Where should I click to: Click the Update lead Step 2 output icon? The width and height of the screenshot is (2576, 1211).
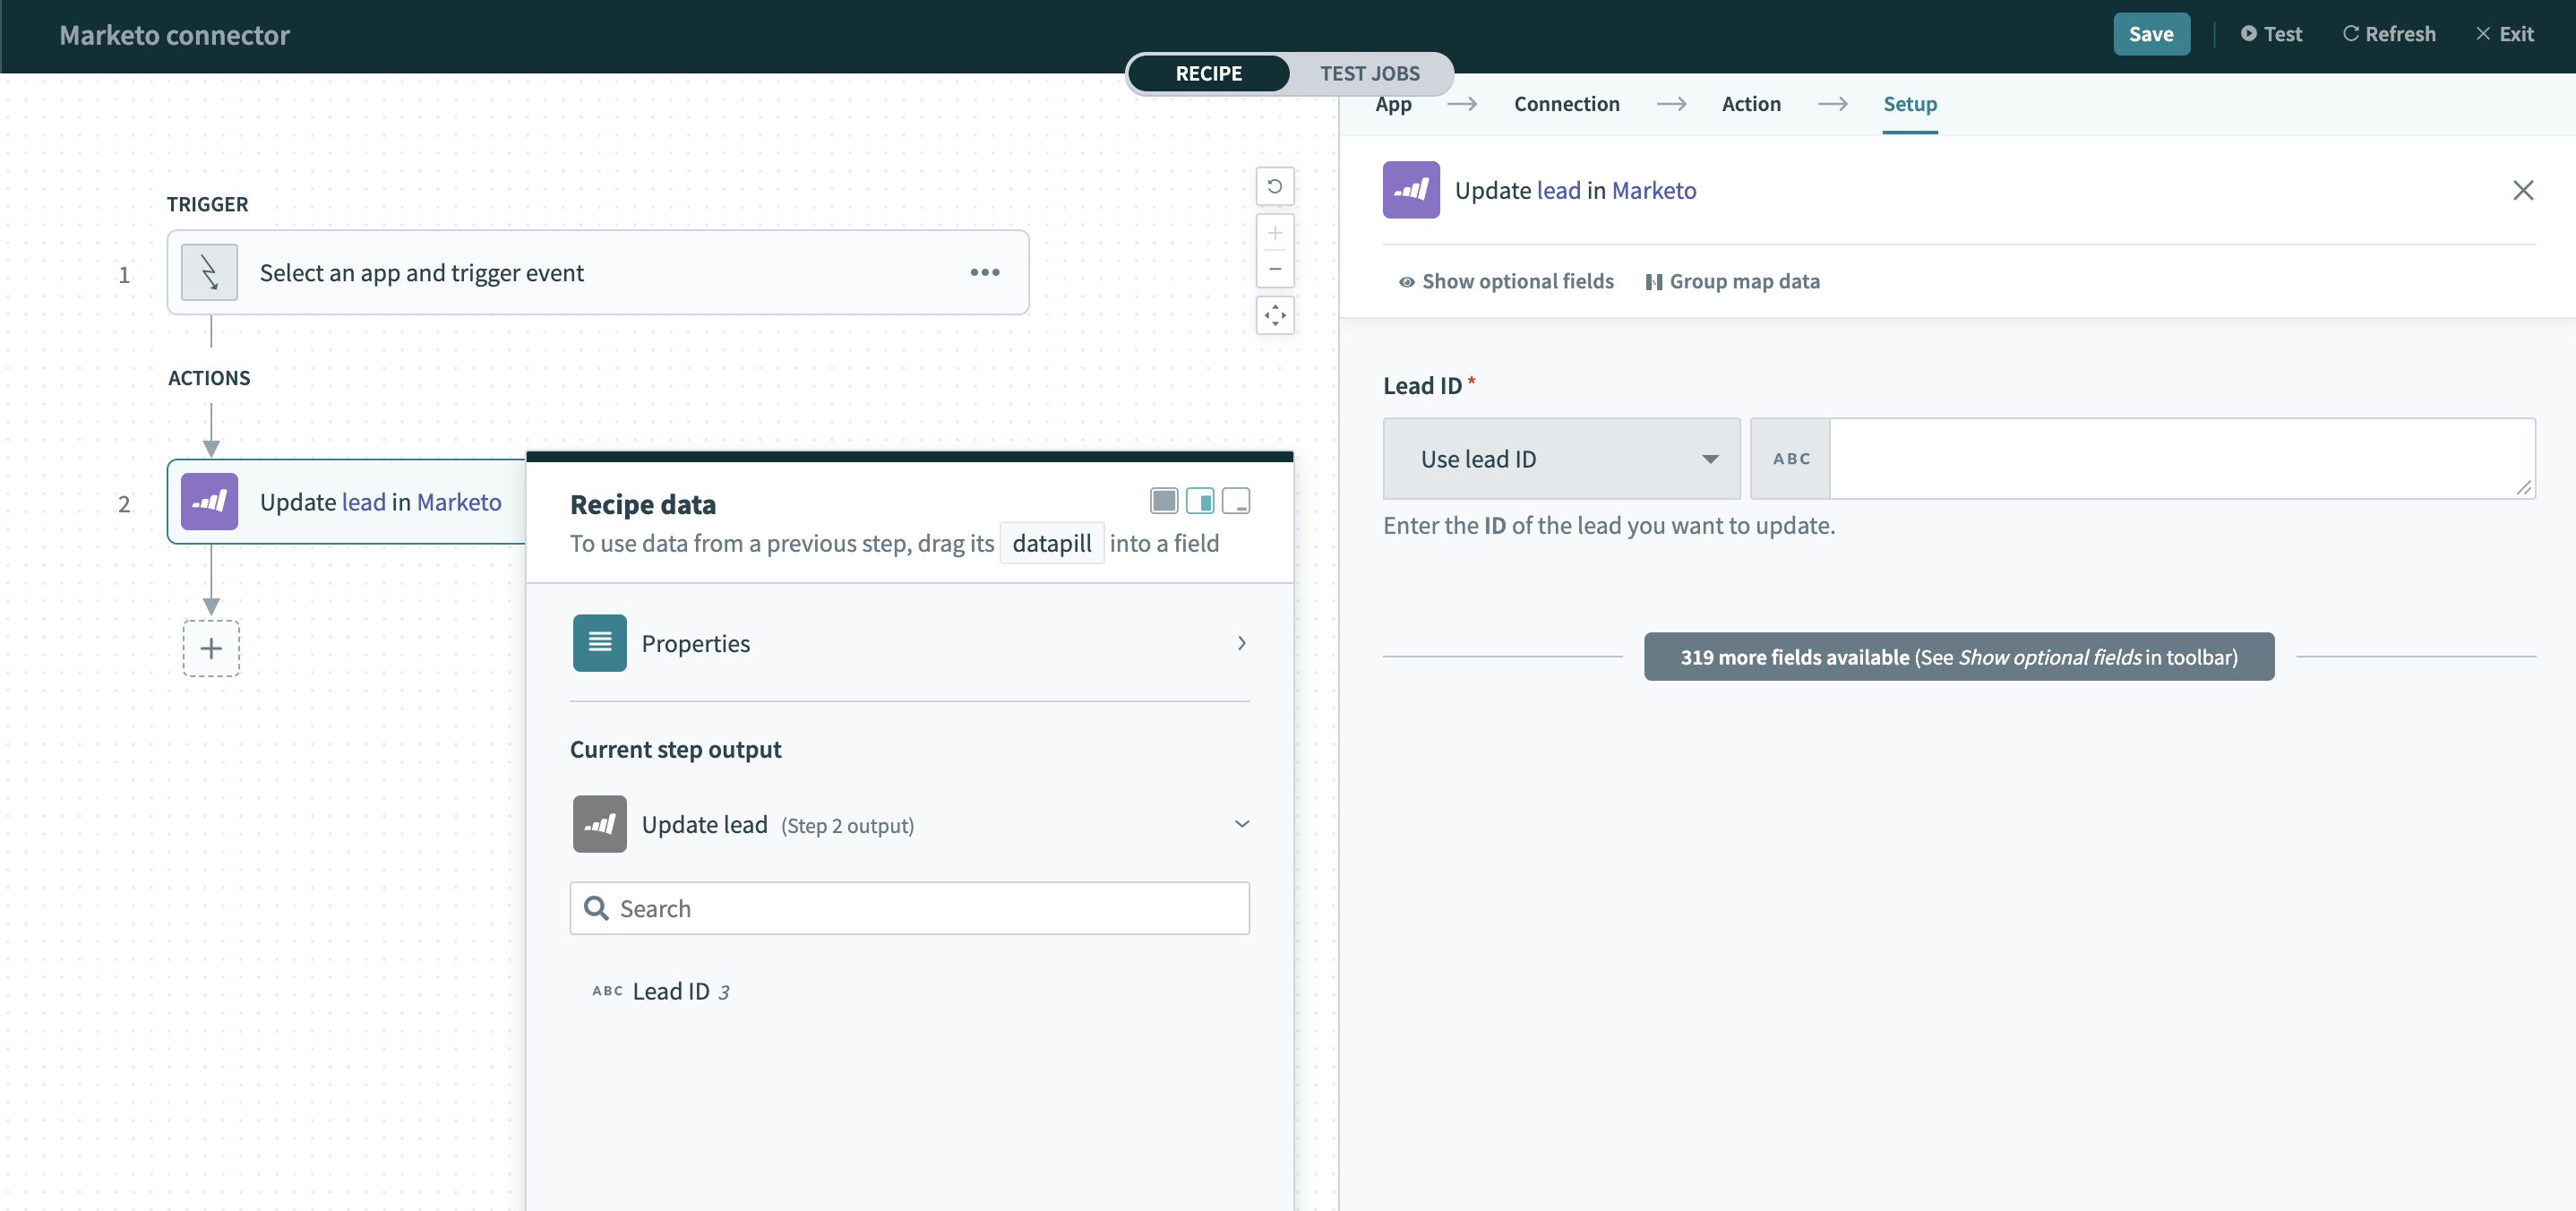[599, 823]
